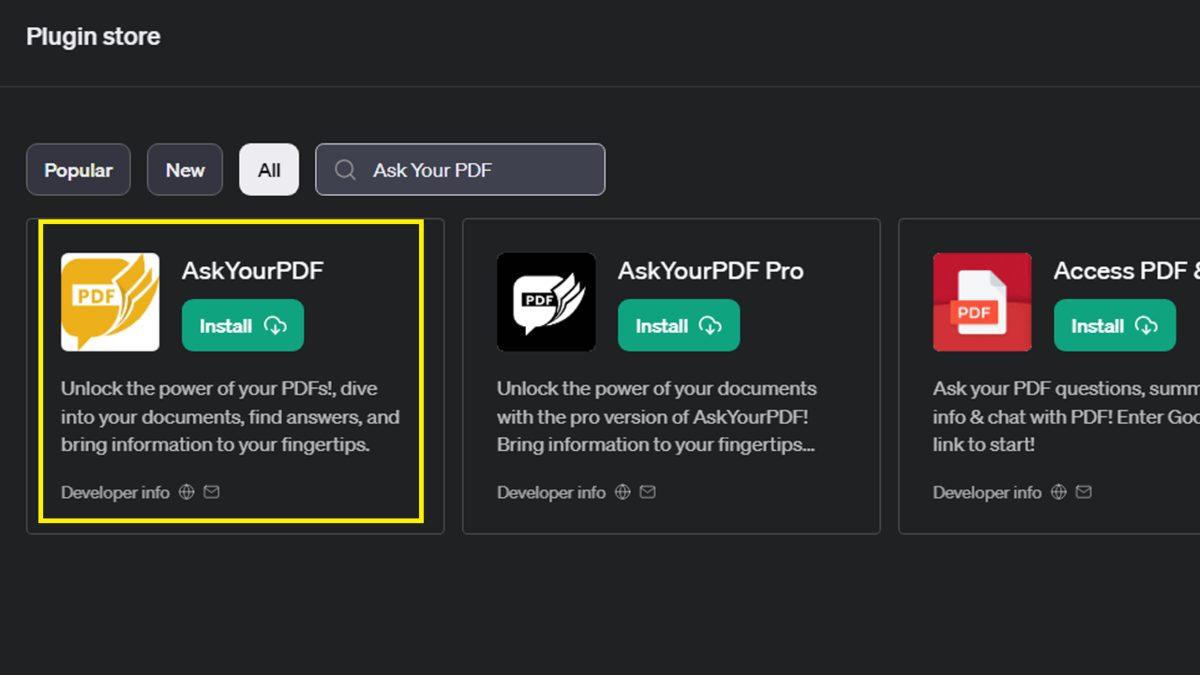Select the All filter tab

click(269, 170)
